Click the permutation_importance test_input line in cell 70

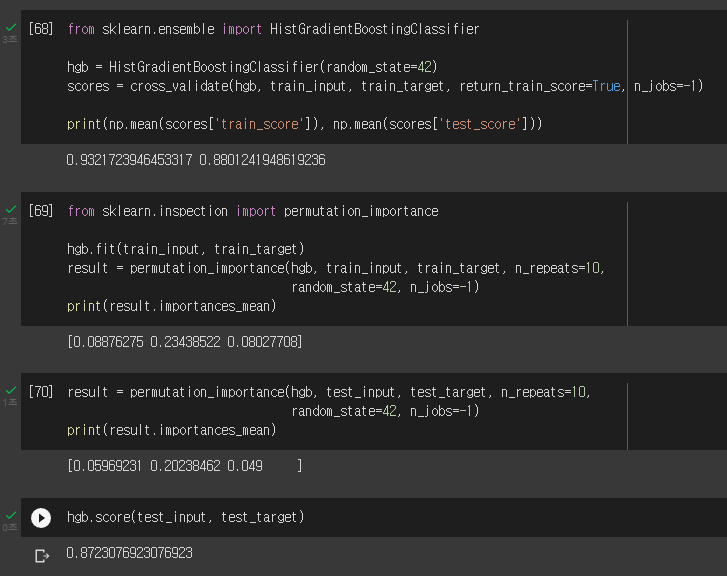[329, 392]
